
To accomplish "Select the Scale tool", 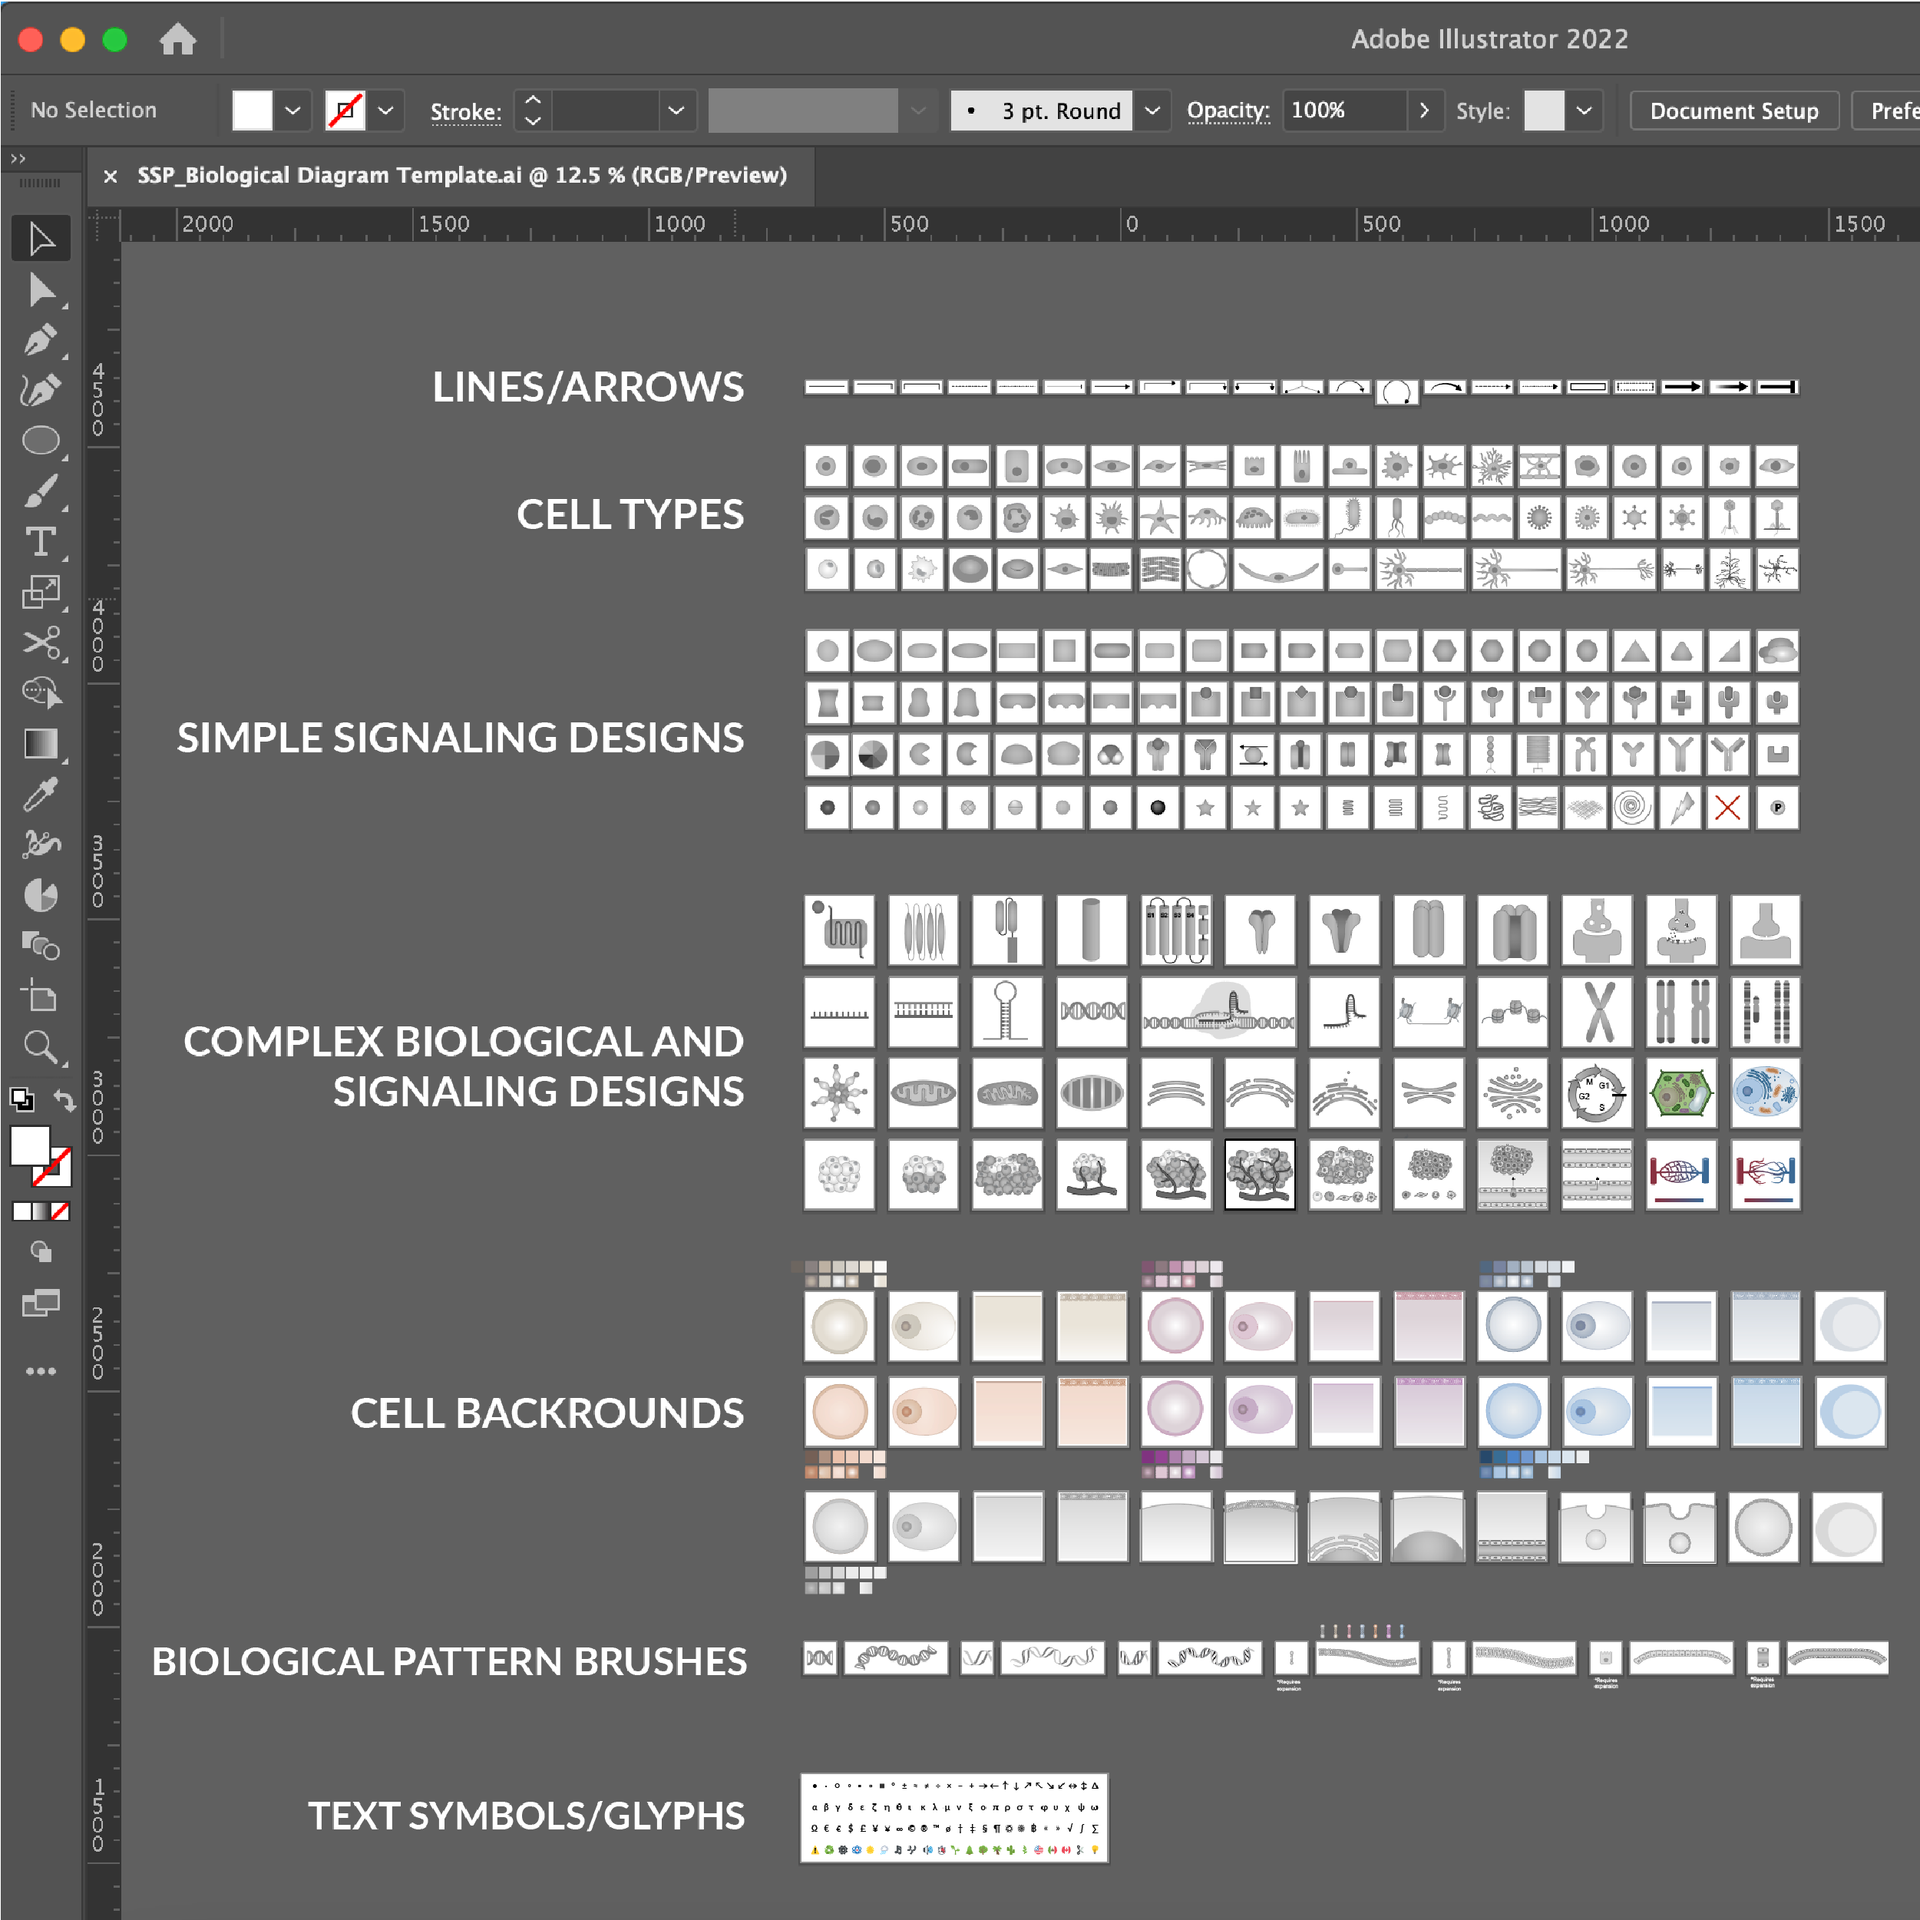I will click(41, 592).
